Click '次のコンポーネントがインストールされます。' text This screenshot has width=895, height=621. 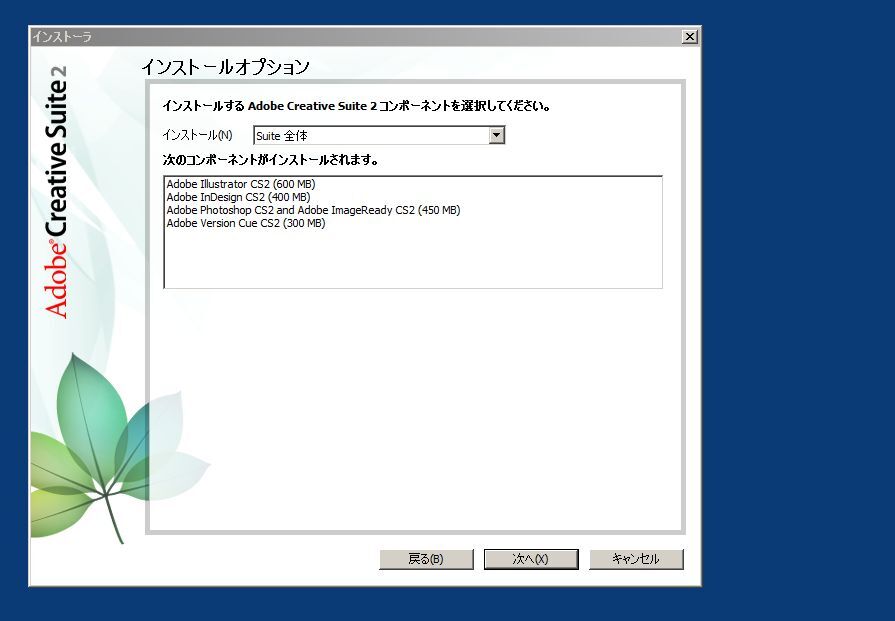[x=271, y=160]
